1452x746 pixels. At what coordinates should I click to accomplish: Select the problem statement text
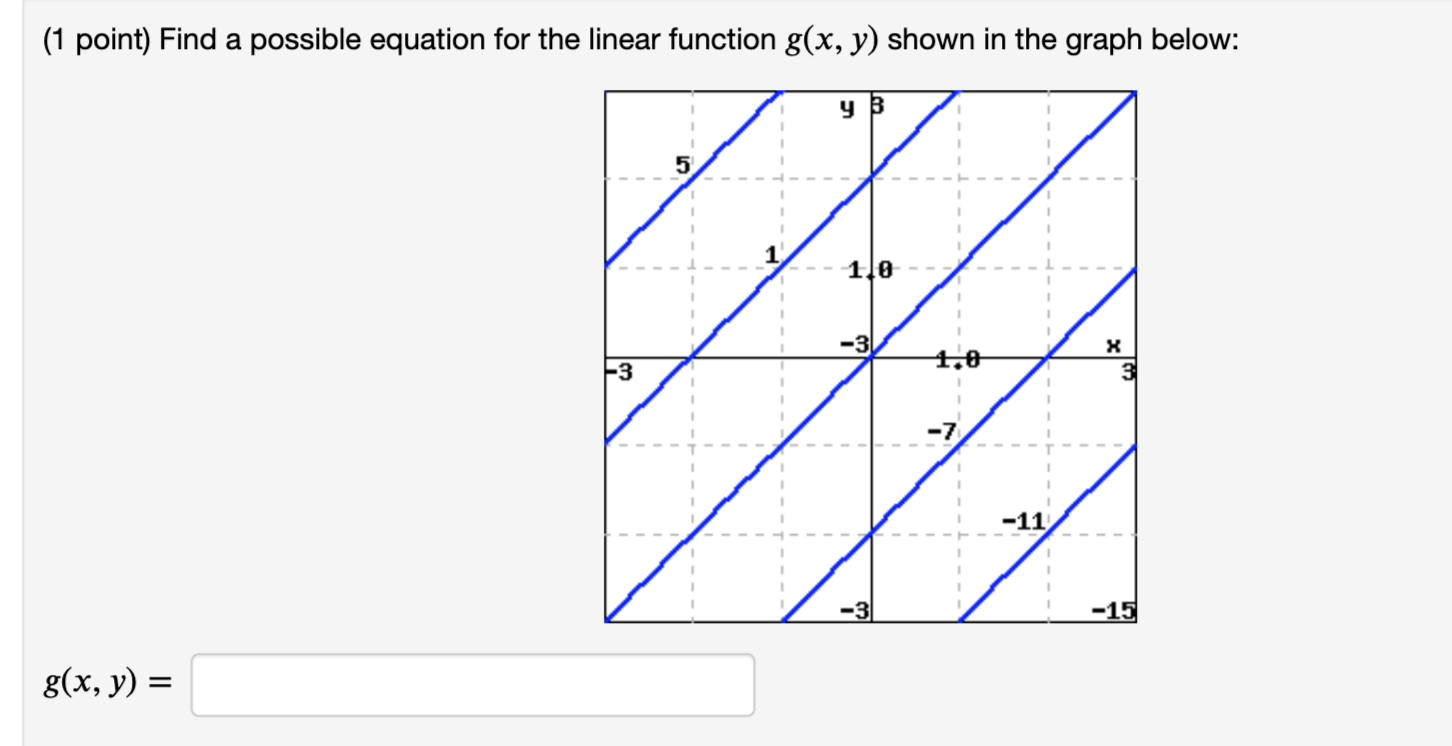(x=500, y=38)
